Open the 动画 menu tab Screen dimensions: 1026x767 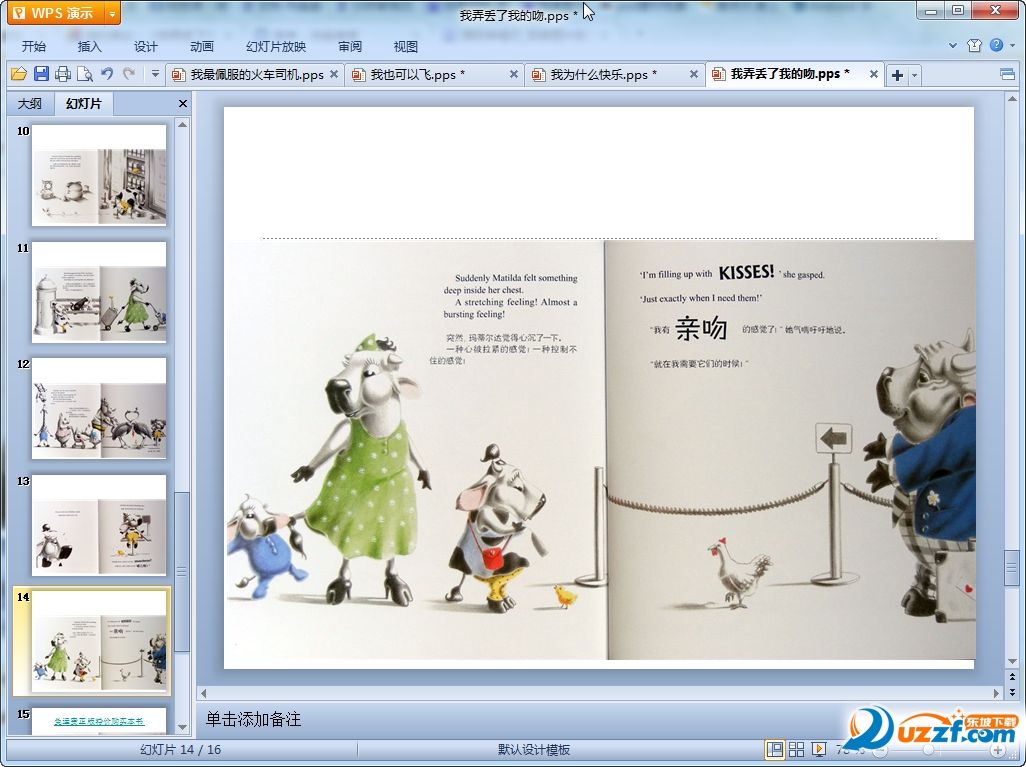pos(202,46)
